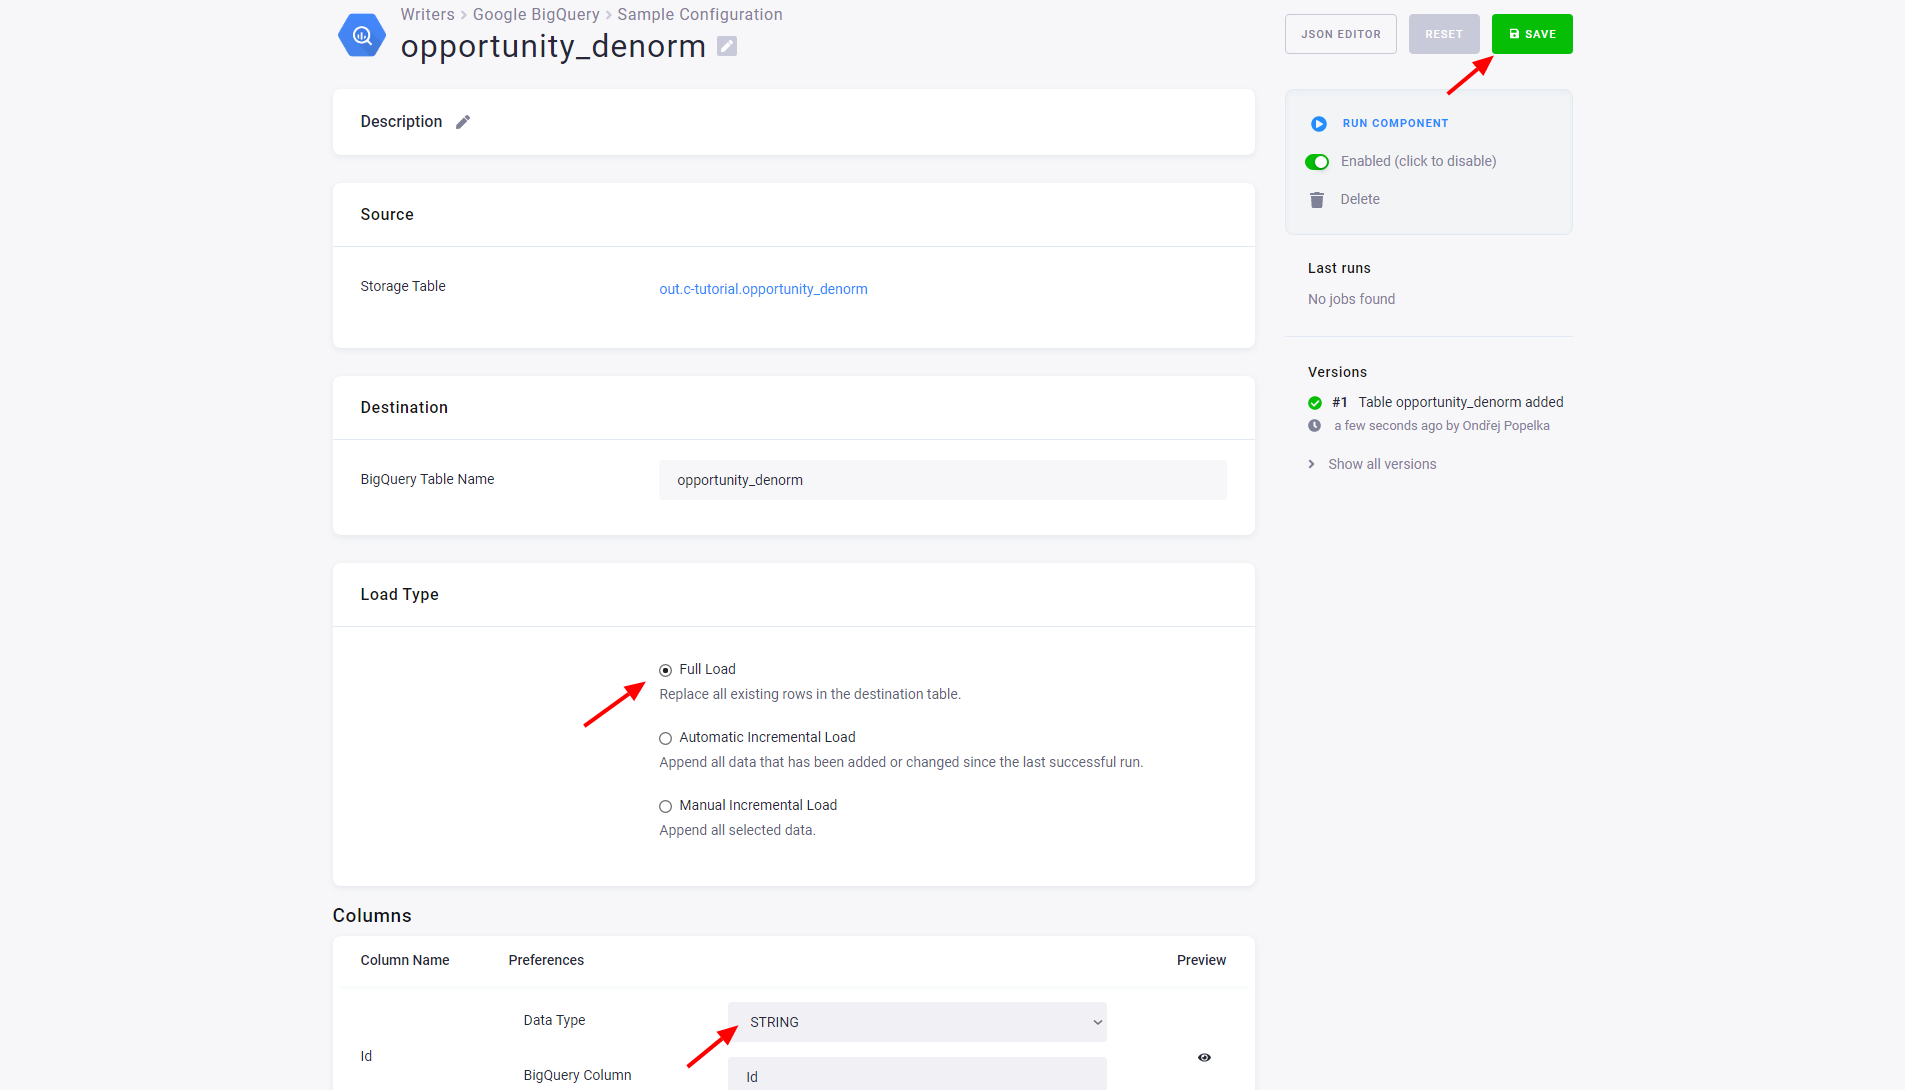Choose Automatic Incremental Load radio button

[x=665, y=738]
